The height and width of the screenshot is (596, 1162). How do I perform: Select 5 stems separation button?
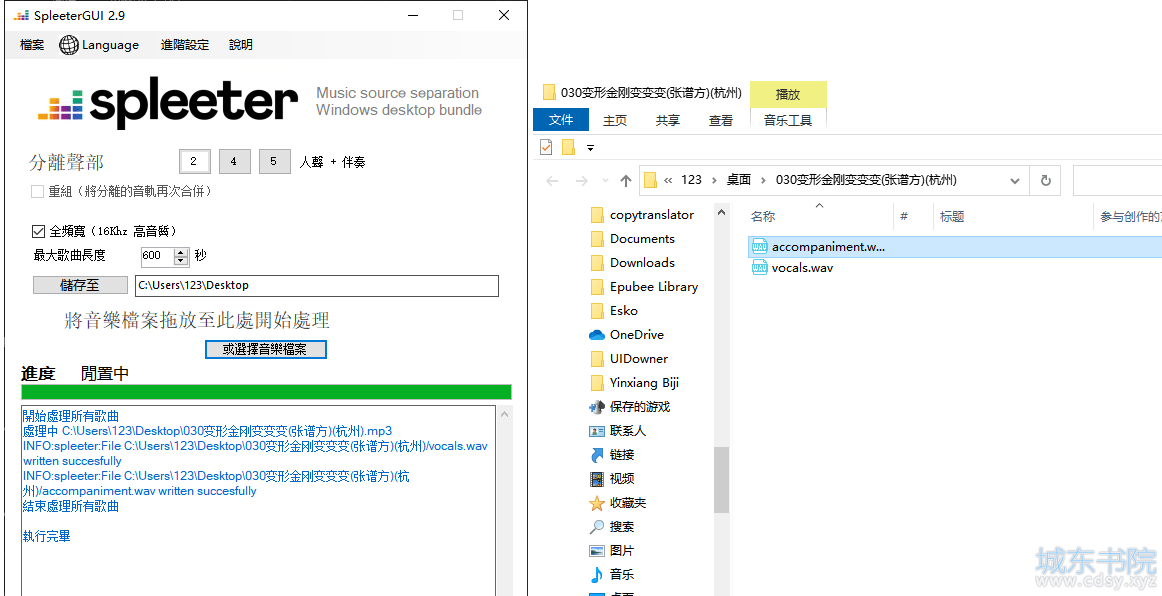274,162
